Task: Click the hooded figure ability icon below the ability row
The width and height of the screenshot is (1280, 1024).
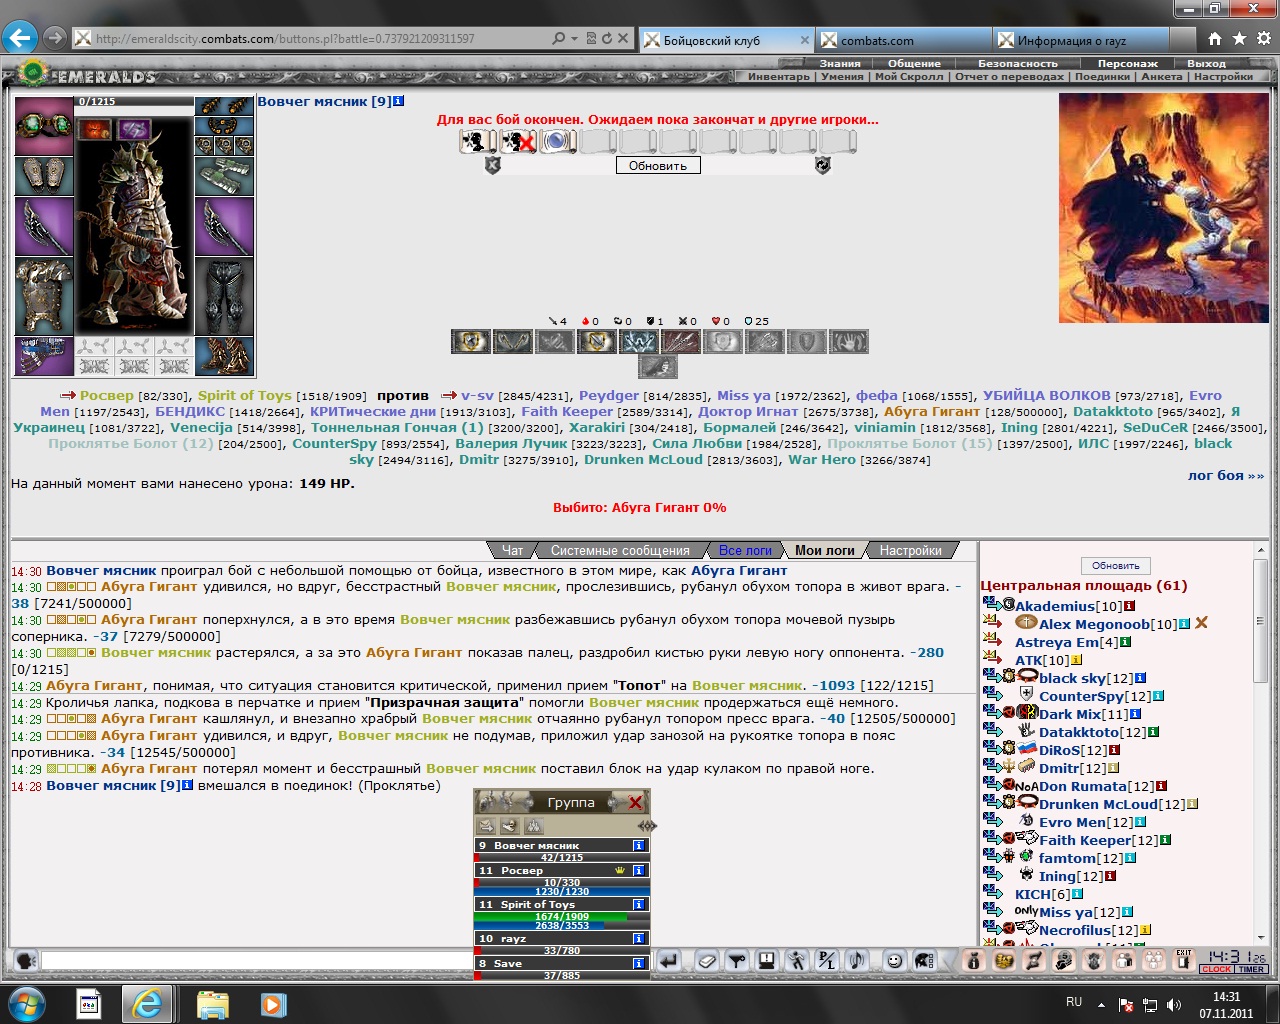Action: (x=657, y=367)
